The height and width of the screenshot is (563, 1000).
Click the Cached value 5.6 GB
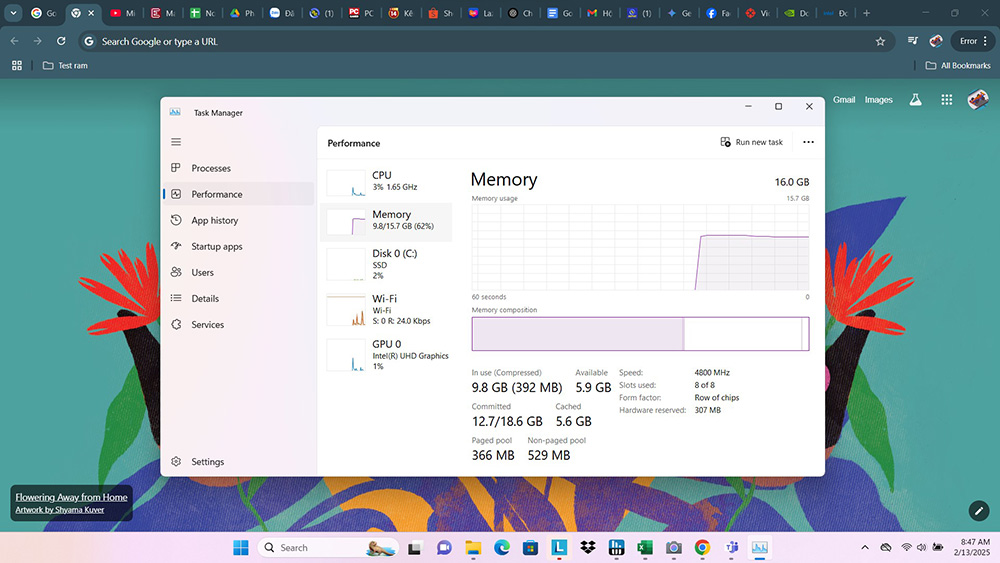click(573, 421)
